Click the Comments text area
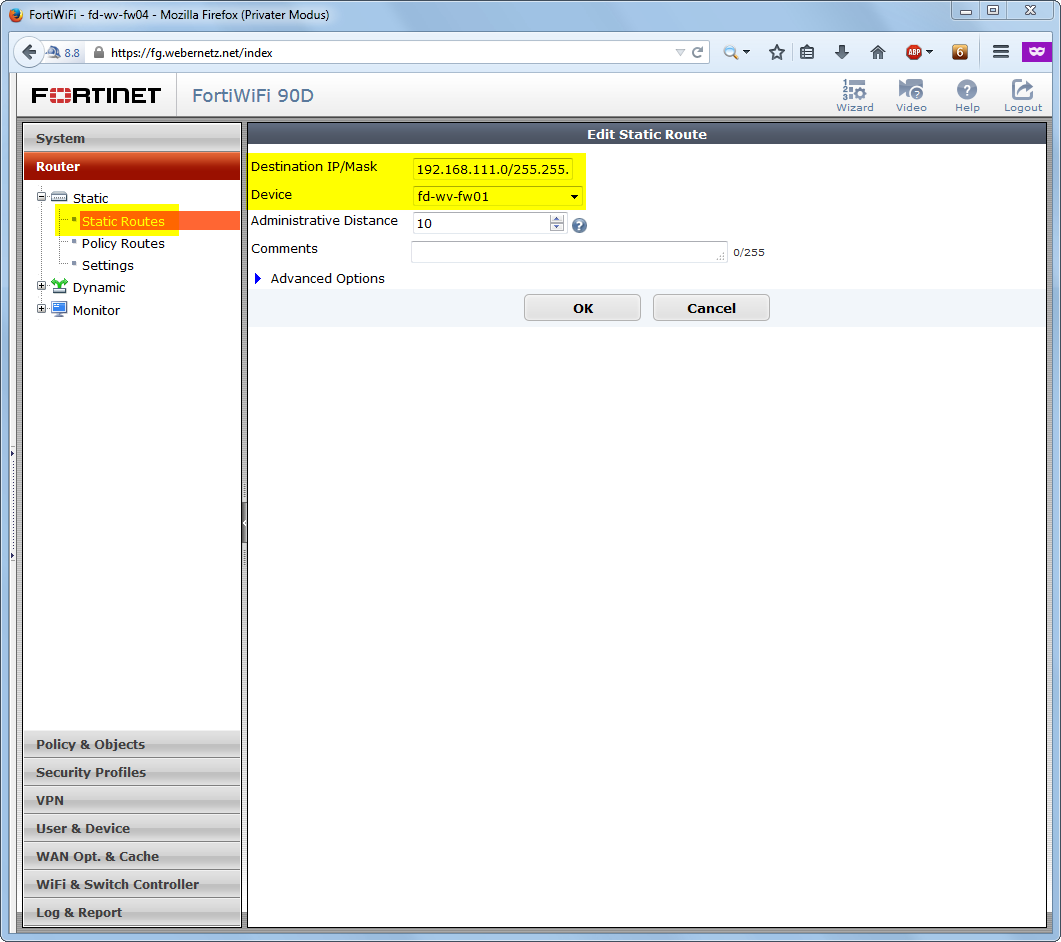Screen dimensions: 1061x942 coord(569,252)
